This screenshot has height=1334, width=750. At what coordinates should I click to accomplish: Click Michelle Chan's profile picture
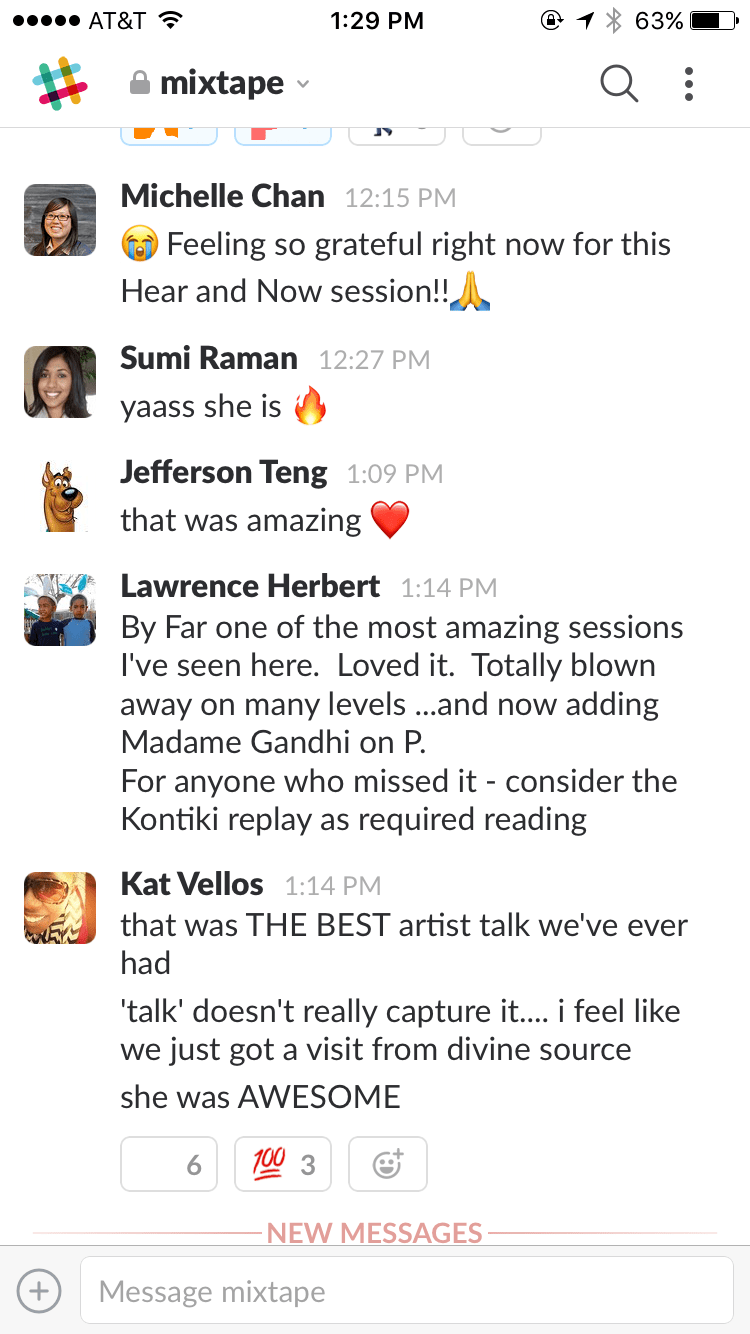coord(60,220)
